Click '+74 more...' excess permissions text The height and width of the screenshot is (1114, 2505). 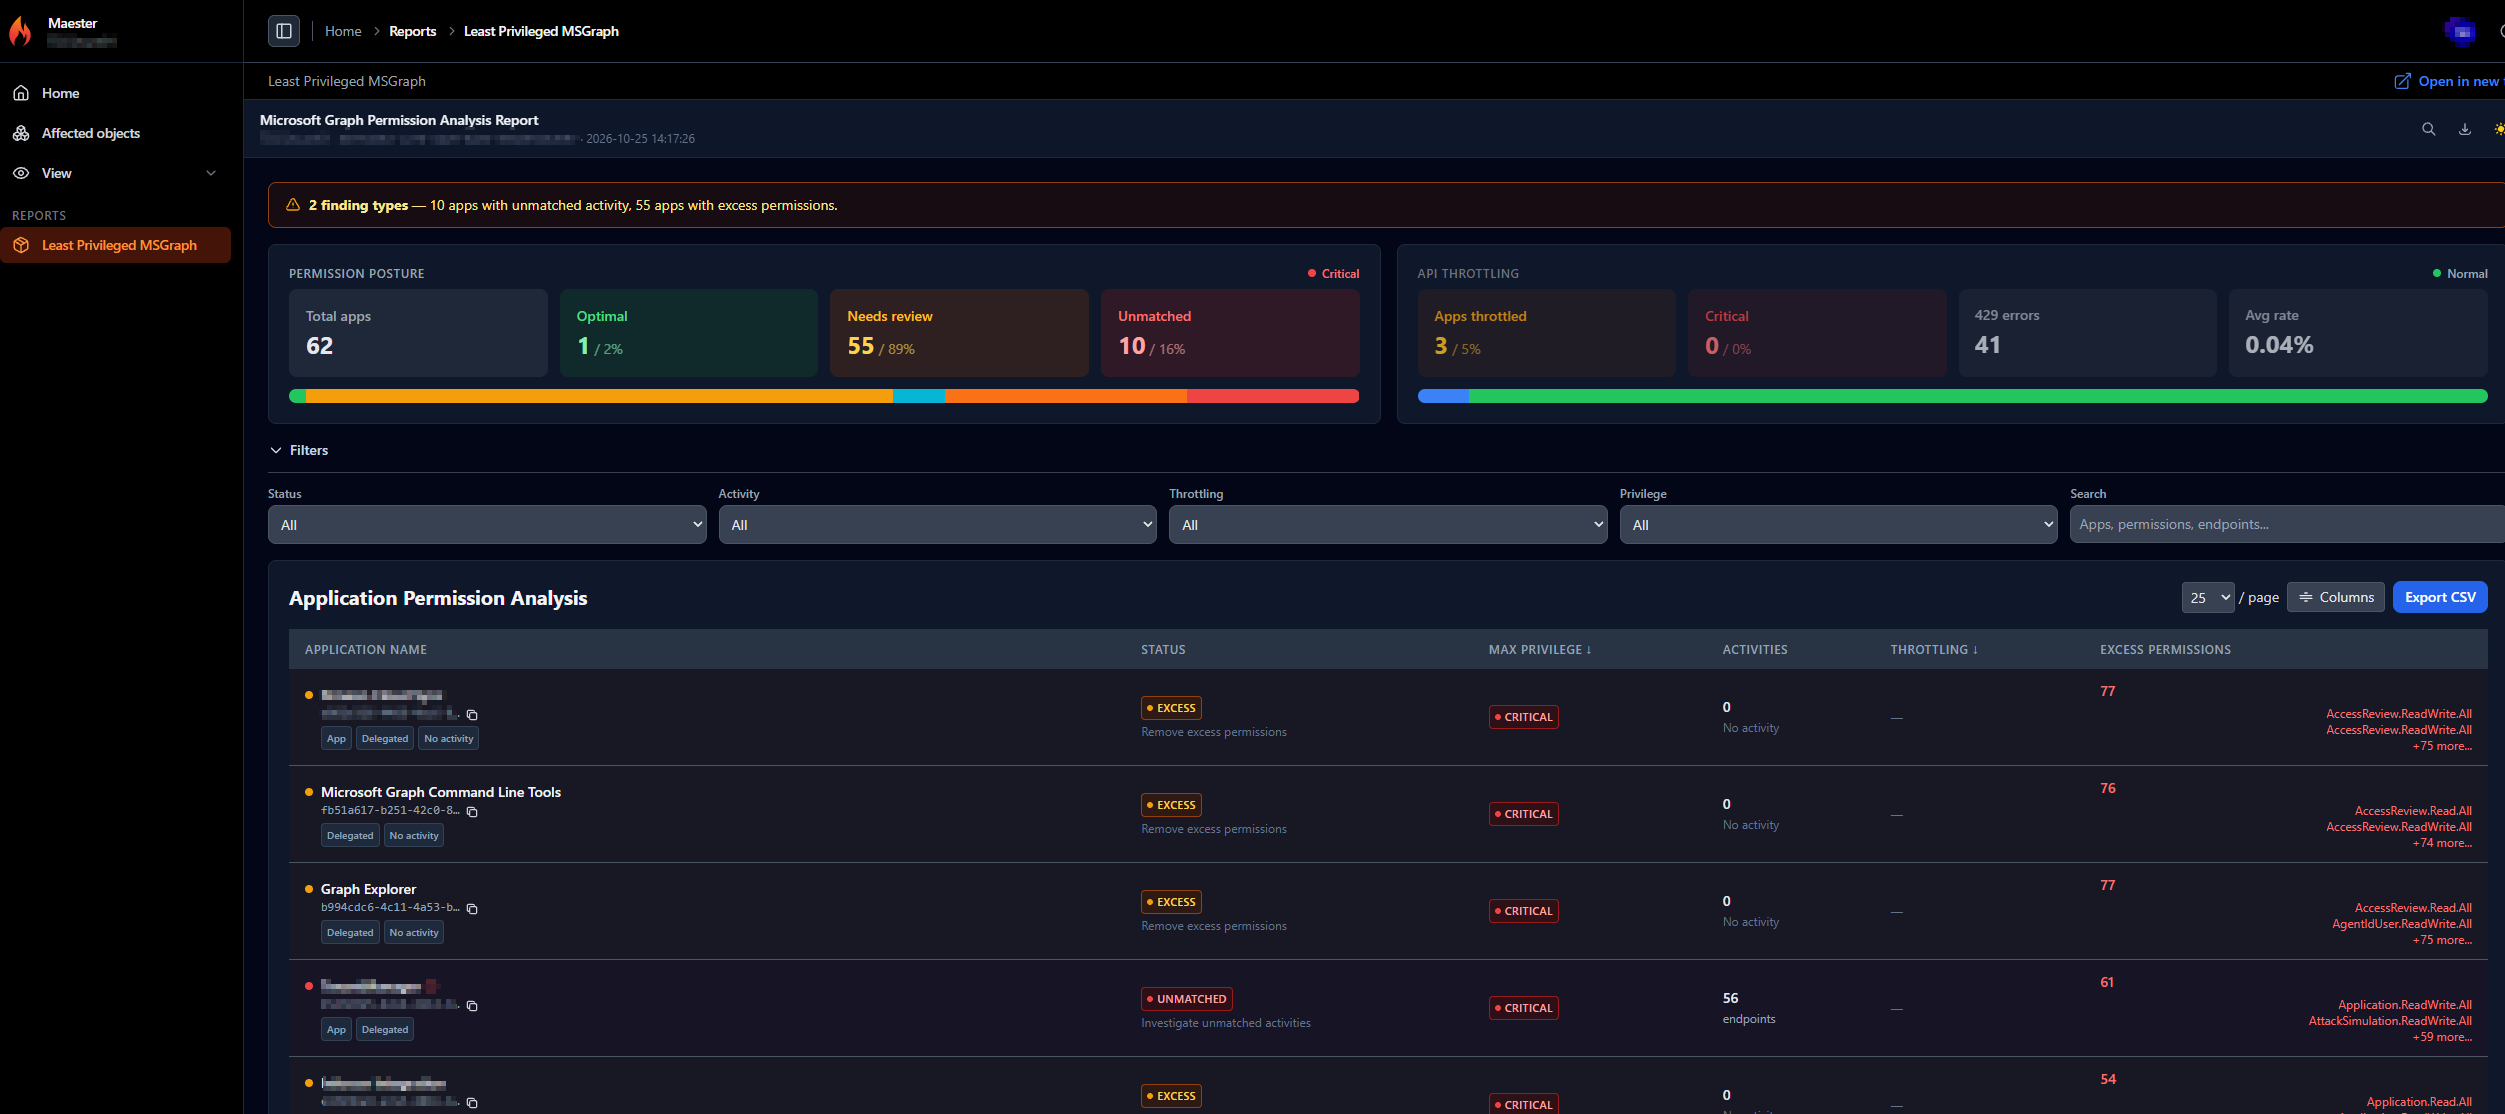[2441, 843]
